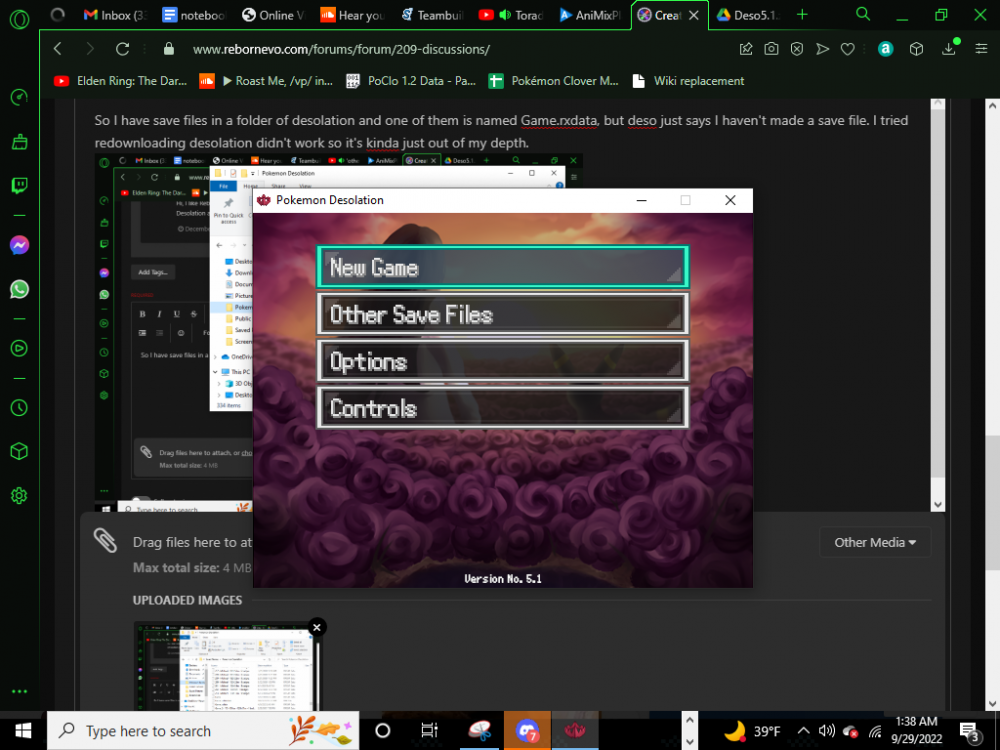Open browsing History clock icon in sidebar
Image resolution: width=1000 pixels, height=750 pixels.
[19, 408]
